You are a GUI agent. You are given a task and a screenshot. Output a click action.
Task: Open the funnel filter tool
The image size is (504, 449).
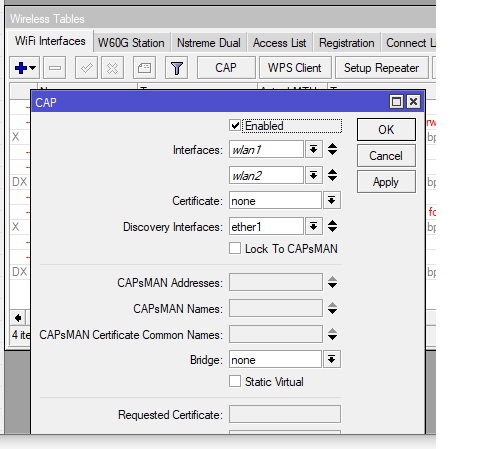(177, 68)
